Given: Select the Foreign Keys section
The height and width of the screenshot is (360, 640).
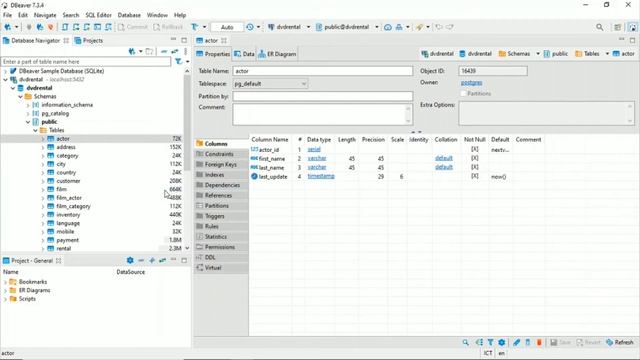Looking at the screenshot, I should [x=221, y=164].
